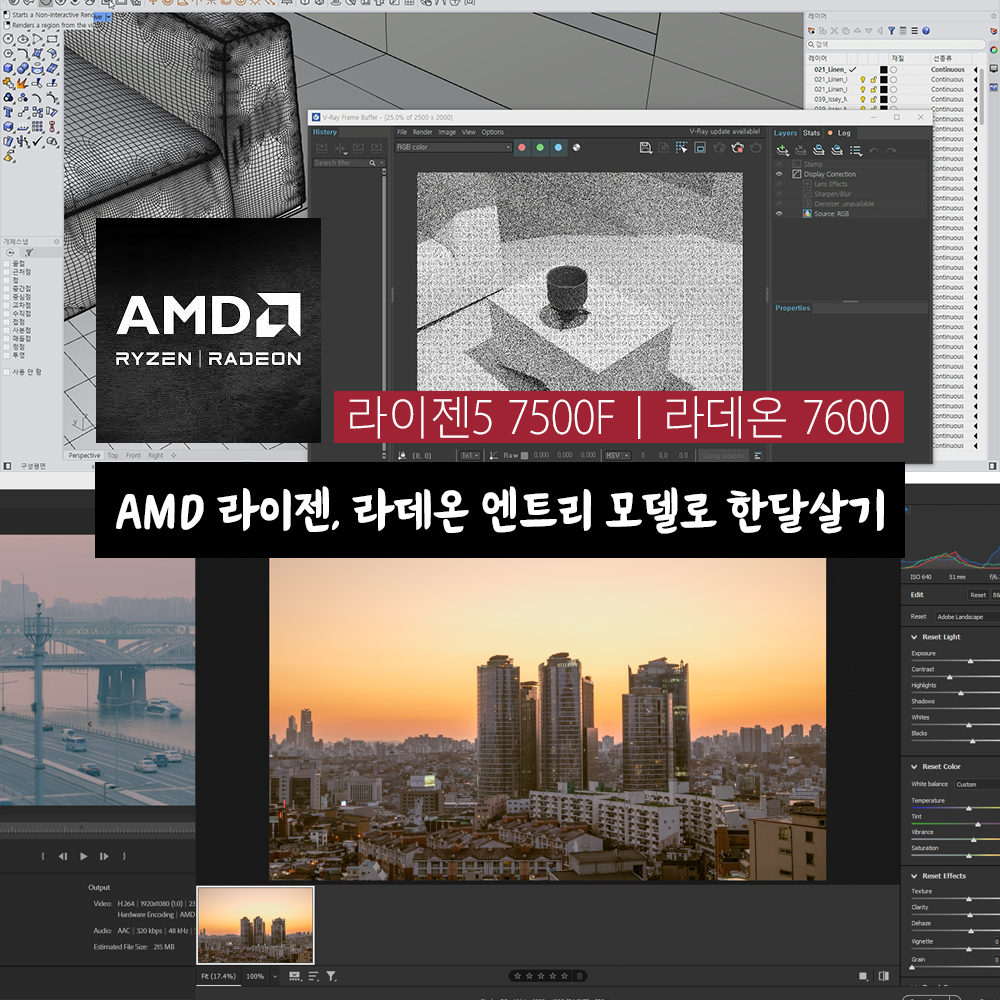The image size is (1000, 1000).
Task: Click the color wheel icon on Rhino right edge
Action: coord(994,49)
